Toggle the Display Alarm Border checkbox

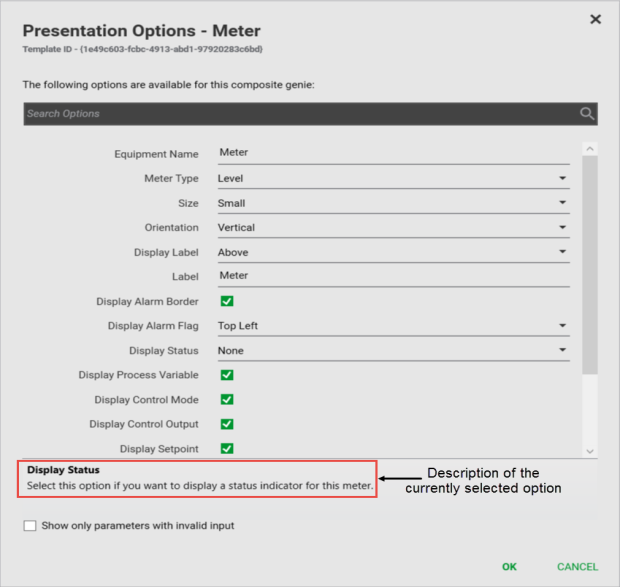pos(227,301)
